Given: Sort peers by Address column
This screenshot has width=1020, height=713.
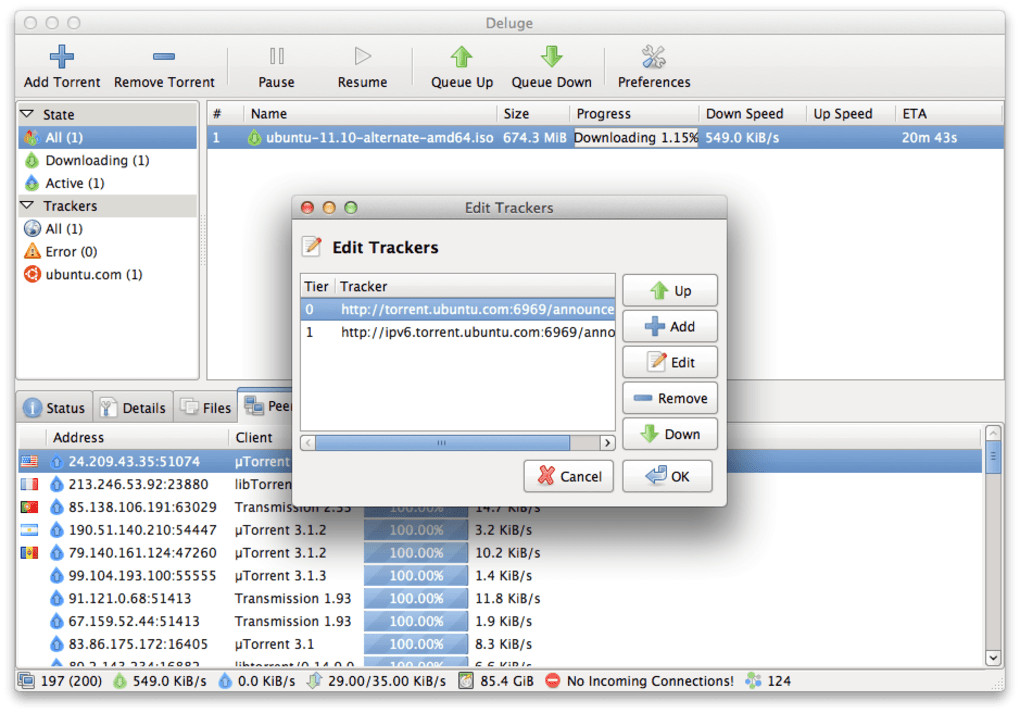Looking at the screenshot, I should tap(137, 437).
